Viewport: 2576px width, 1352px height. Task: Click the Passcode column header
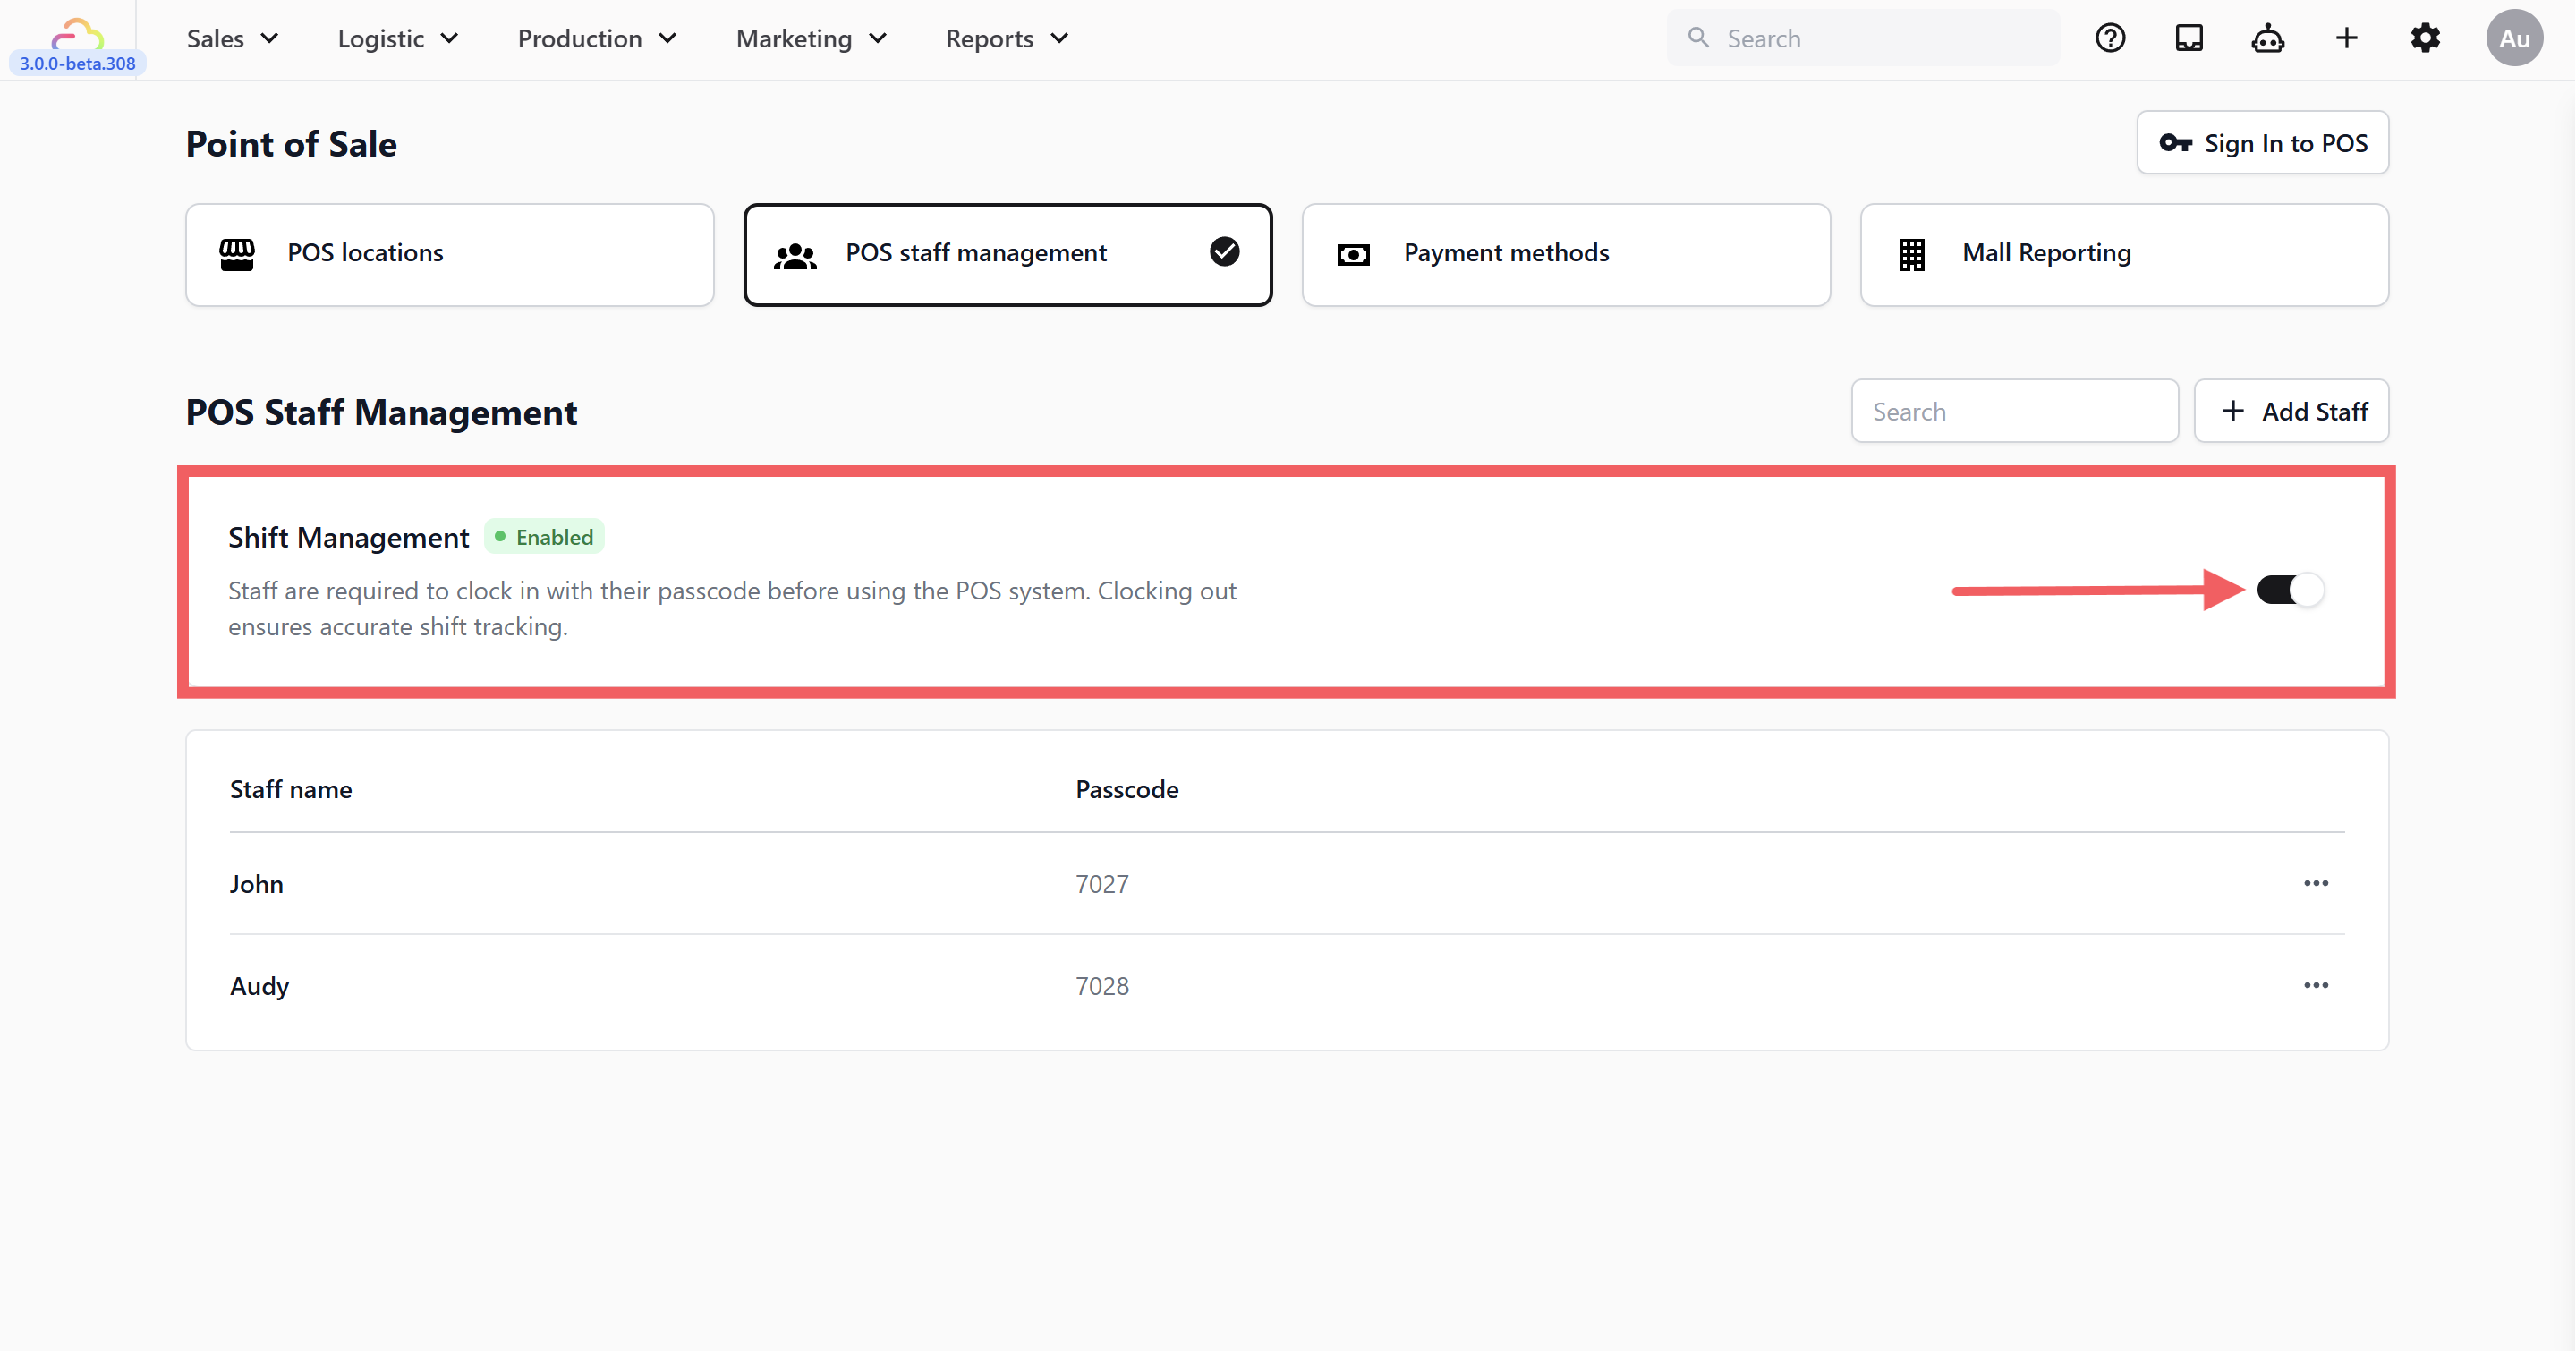point(1127,789)
